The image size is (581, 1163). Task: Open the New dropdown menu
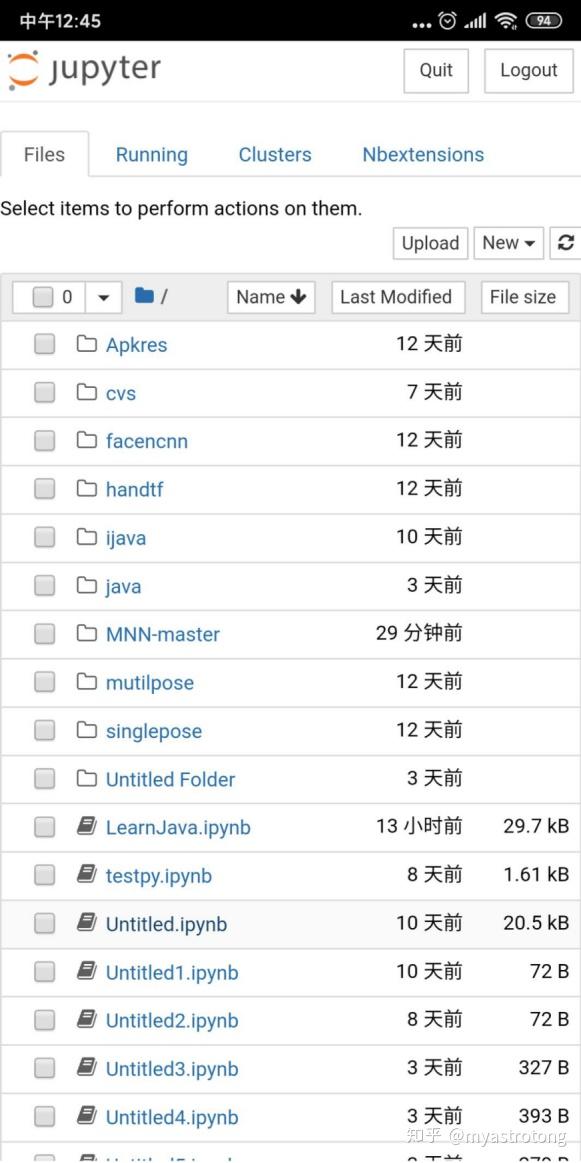[508, 242]
